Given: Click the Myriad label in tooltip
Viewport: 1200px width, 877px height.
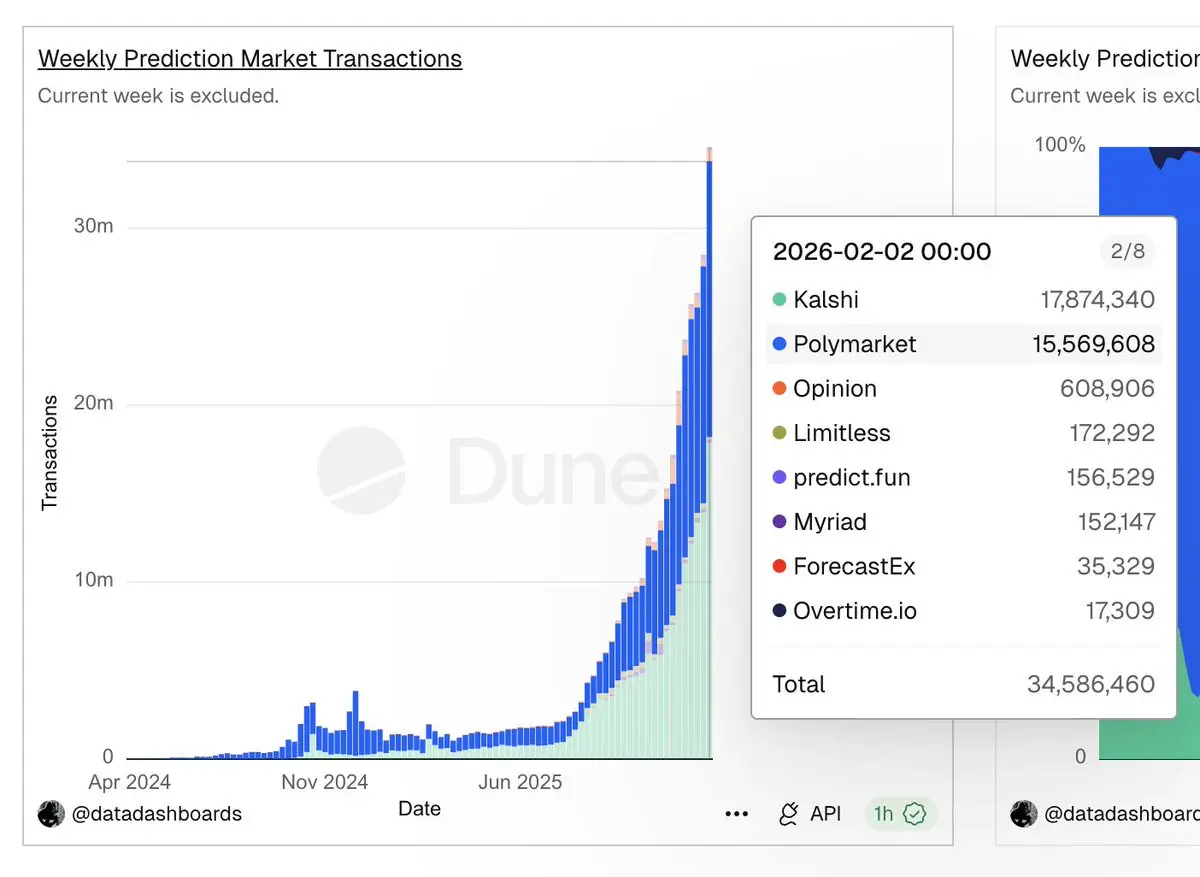Looking at the screenshot, I should pos(830,522).
